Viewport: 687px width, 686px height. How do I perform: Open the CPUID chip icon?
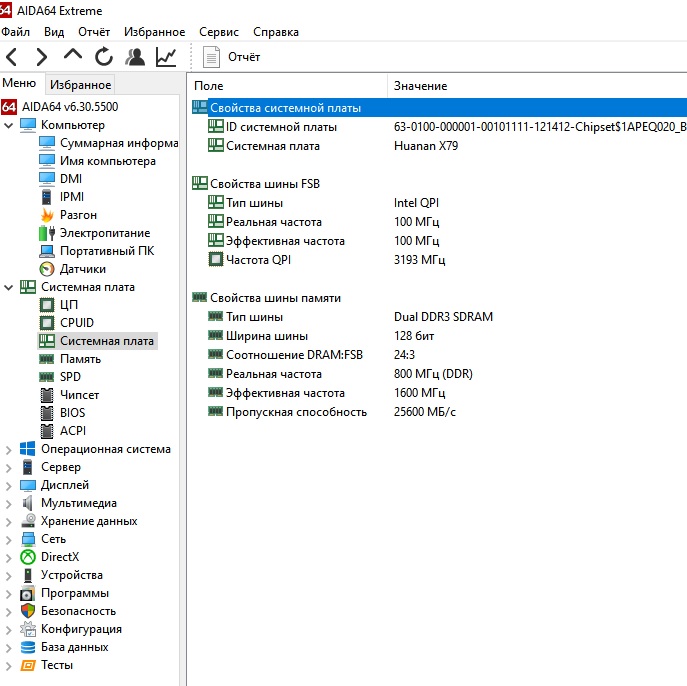[x=47, y=322]
